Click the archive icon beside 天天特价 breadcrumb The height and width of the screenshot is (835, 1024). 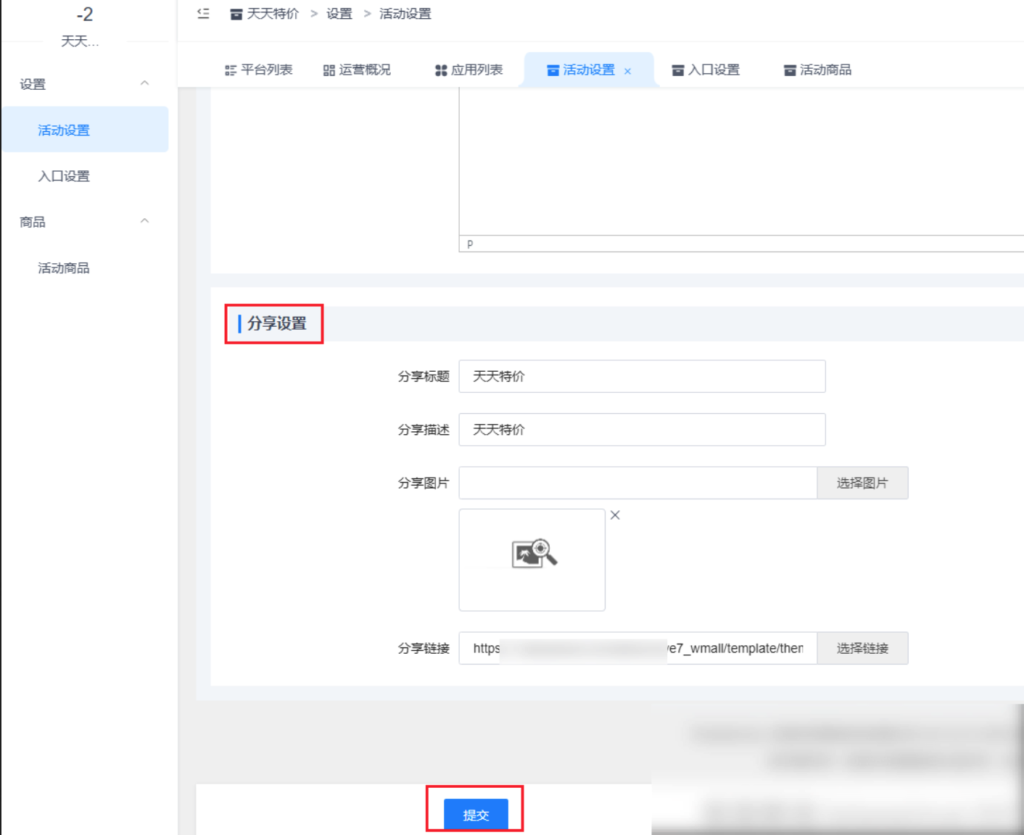pos(236,14)
